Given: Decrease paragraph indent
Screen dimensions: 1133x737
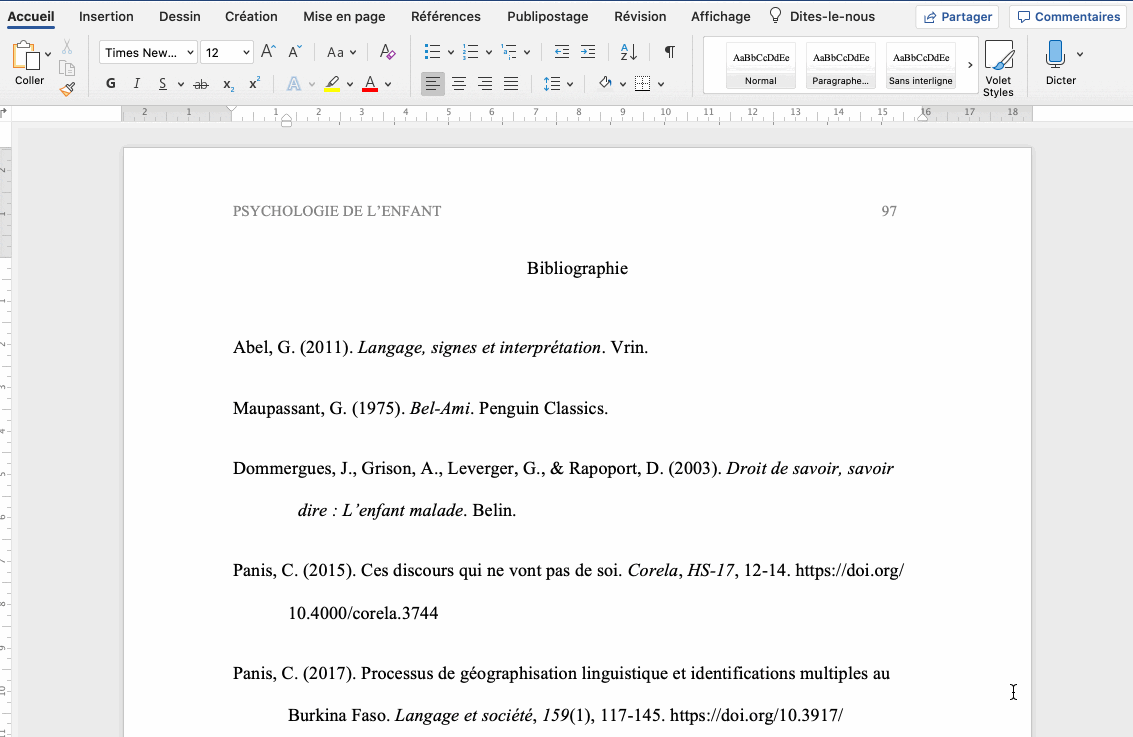Looking at the screenshot, I should tap(561, 52).
